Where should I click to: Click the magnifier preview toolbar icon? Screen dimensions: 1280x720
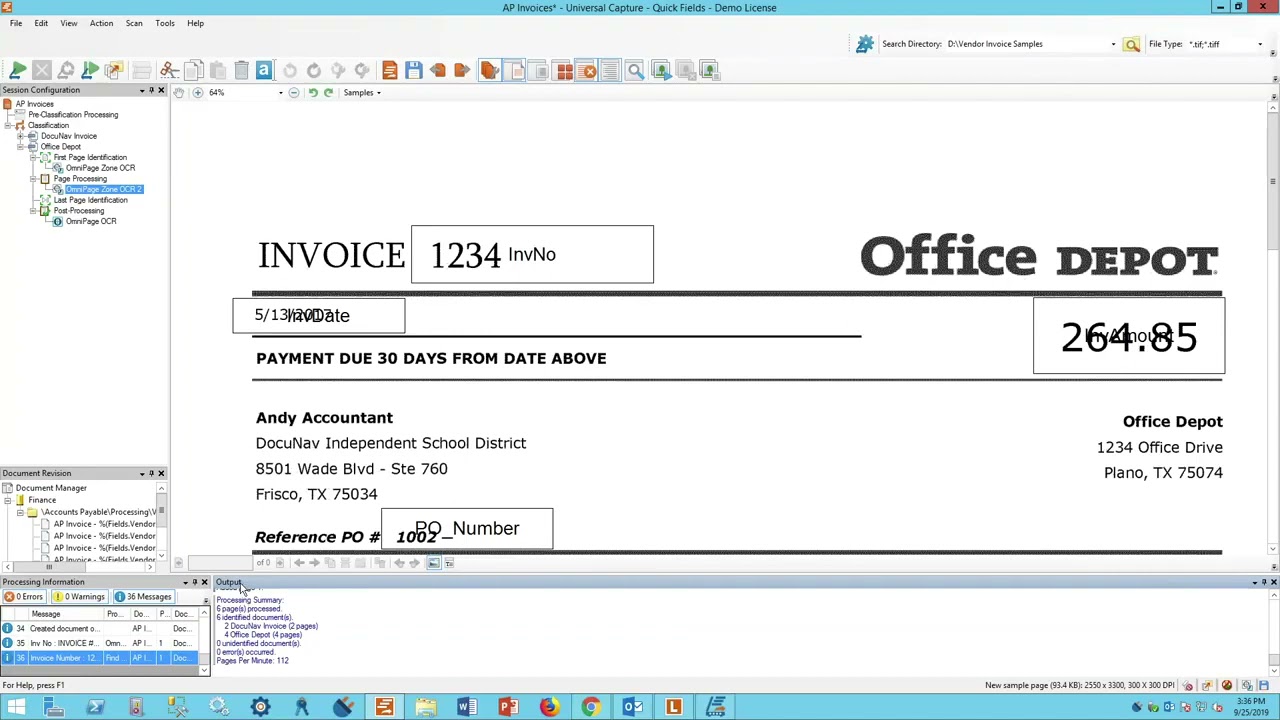(635, 70)
